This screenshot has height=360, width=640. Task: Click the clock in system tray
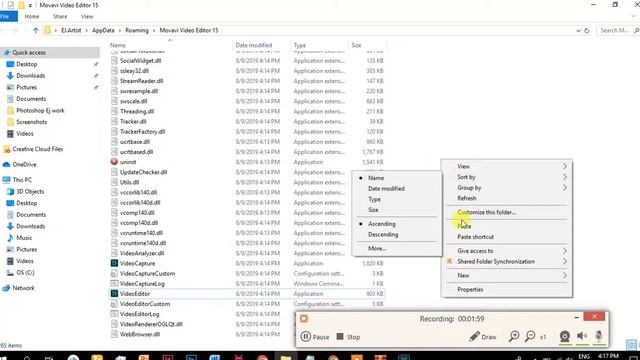click(607, 356)
